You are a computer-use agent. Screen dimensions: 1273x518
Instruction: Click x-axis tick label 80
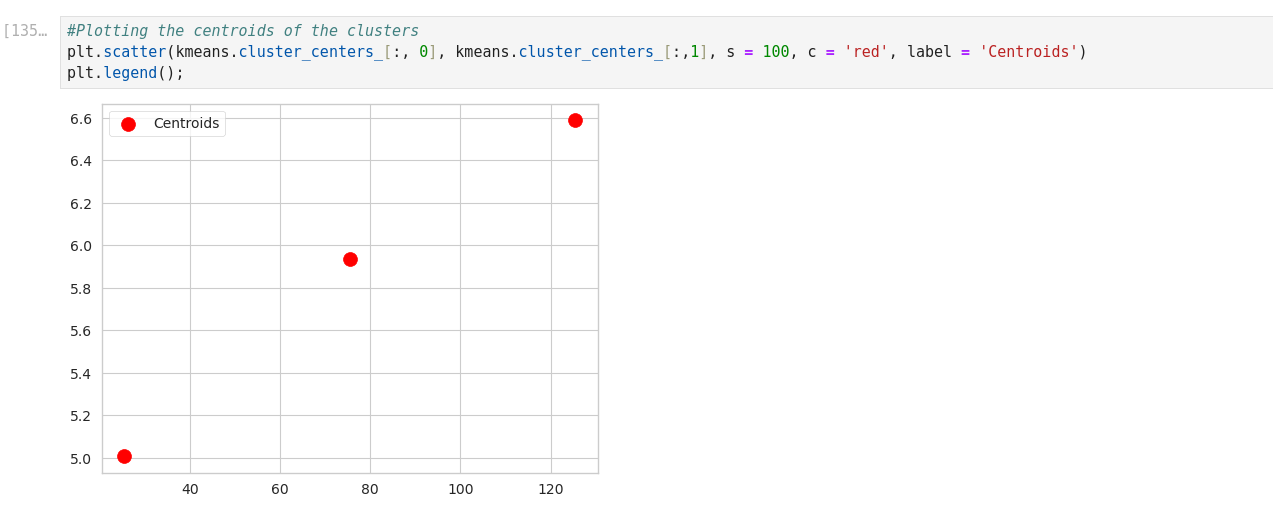370,489
